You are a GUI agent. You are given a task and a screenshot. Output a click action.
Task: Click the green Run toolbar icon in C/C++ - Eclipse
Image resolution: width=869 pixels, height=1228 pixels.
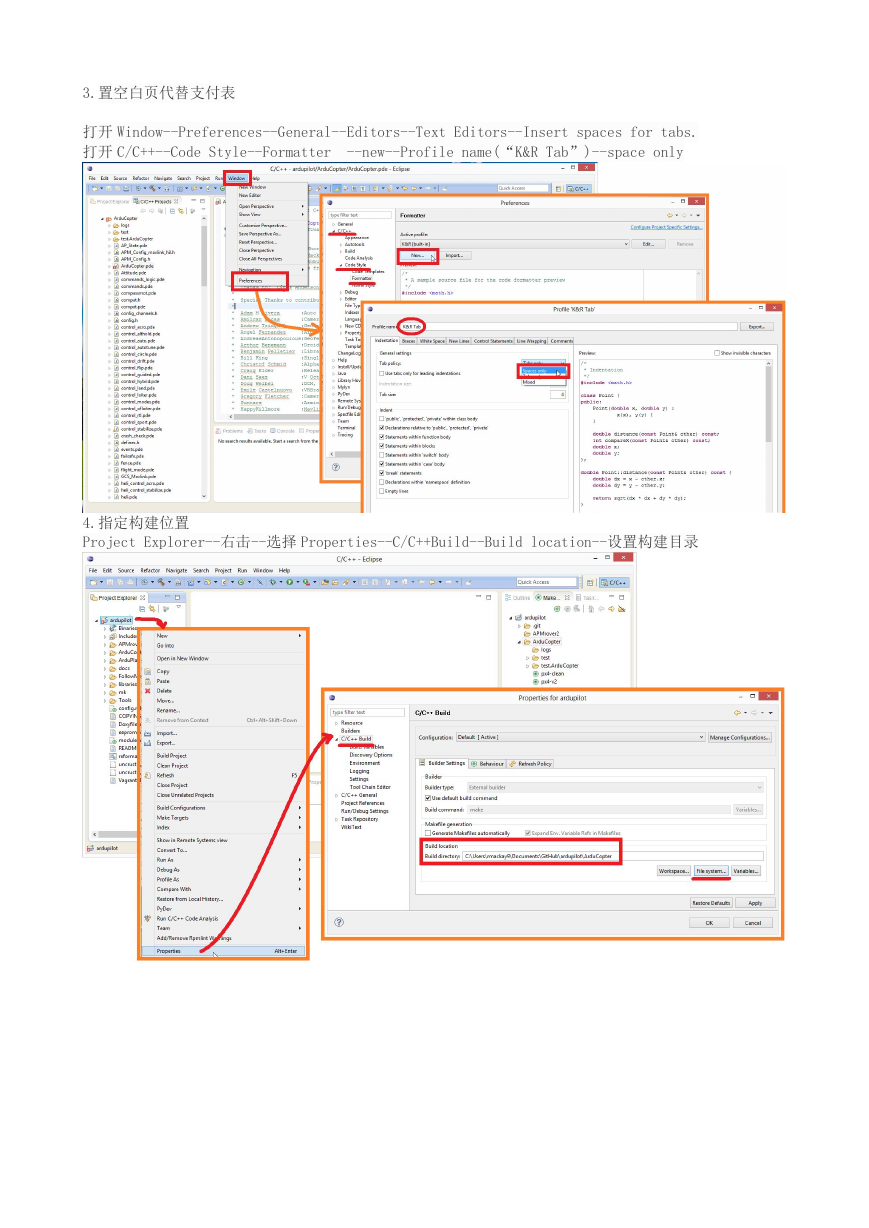(291, 581)
